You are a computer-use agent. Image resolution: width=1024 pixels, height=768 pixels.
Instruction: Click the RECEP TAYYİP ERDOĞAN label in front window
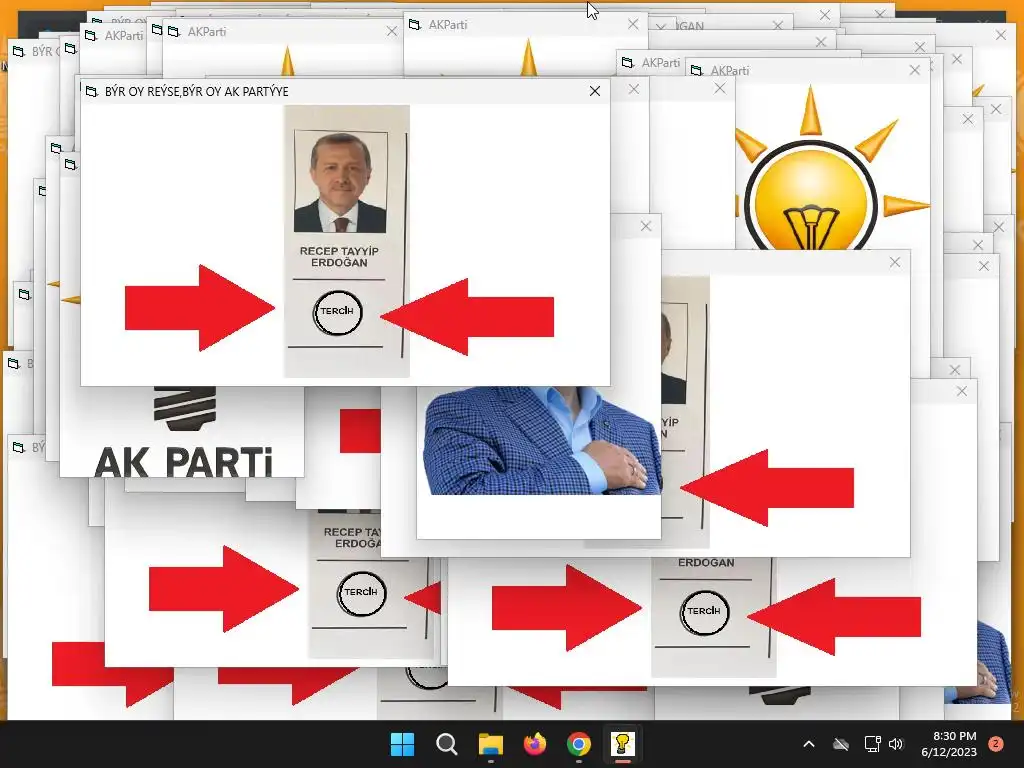[339, 257]
